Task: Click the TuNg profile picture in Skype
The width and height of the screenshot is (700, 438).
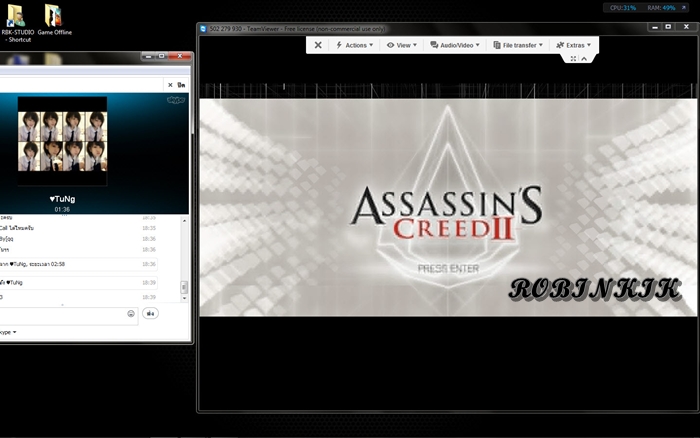Action: [62, 141]
